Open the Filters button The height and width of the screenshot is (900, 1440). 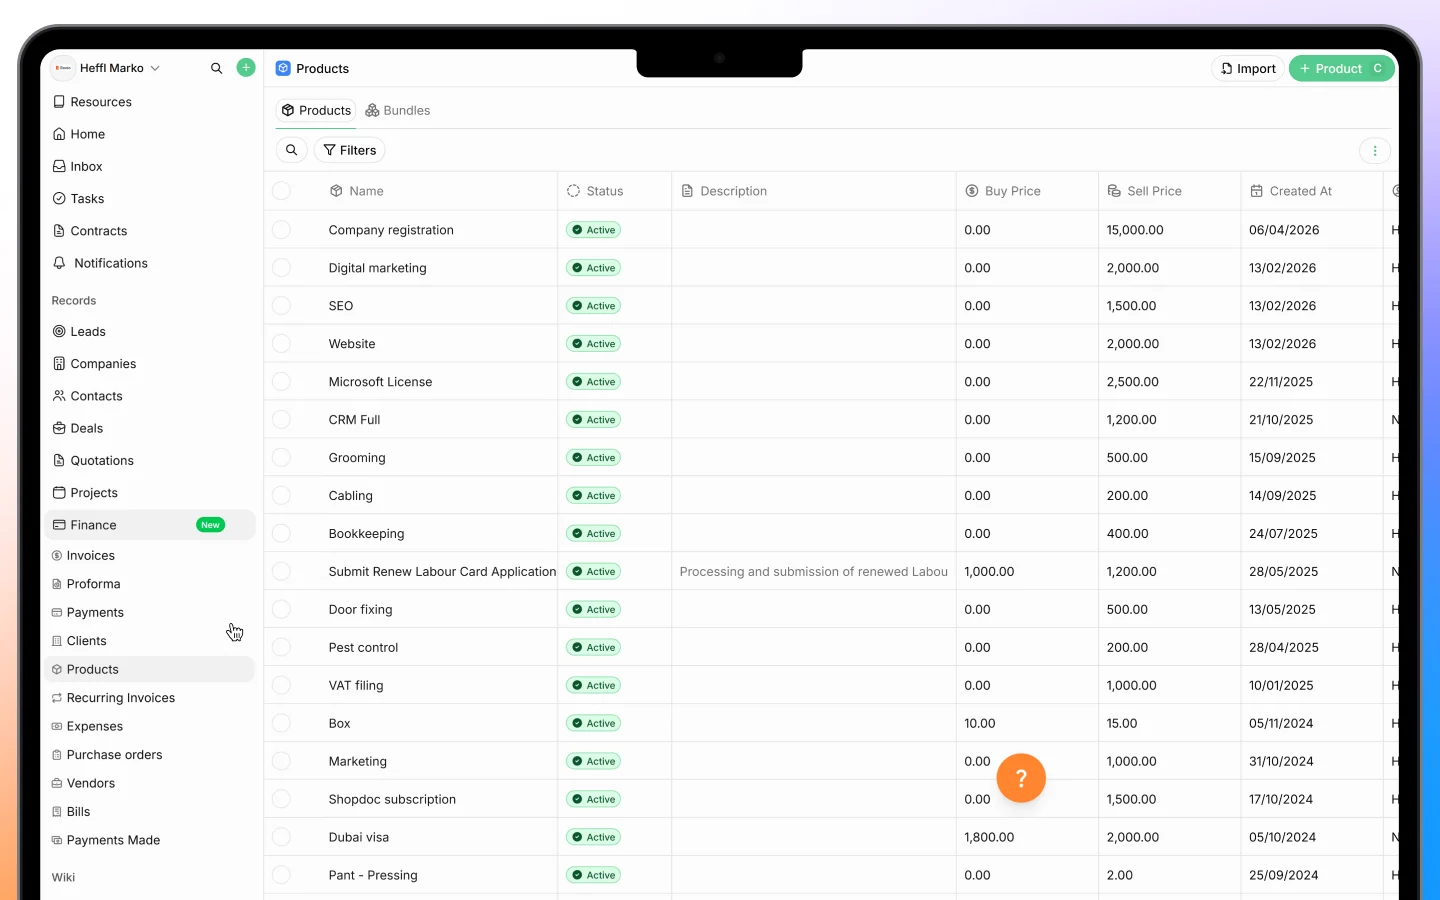pos(349,150)
